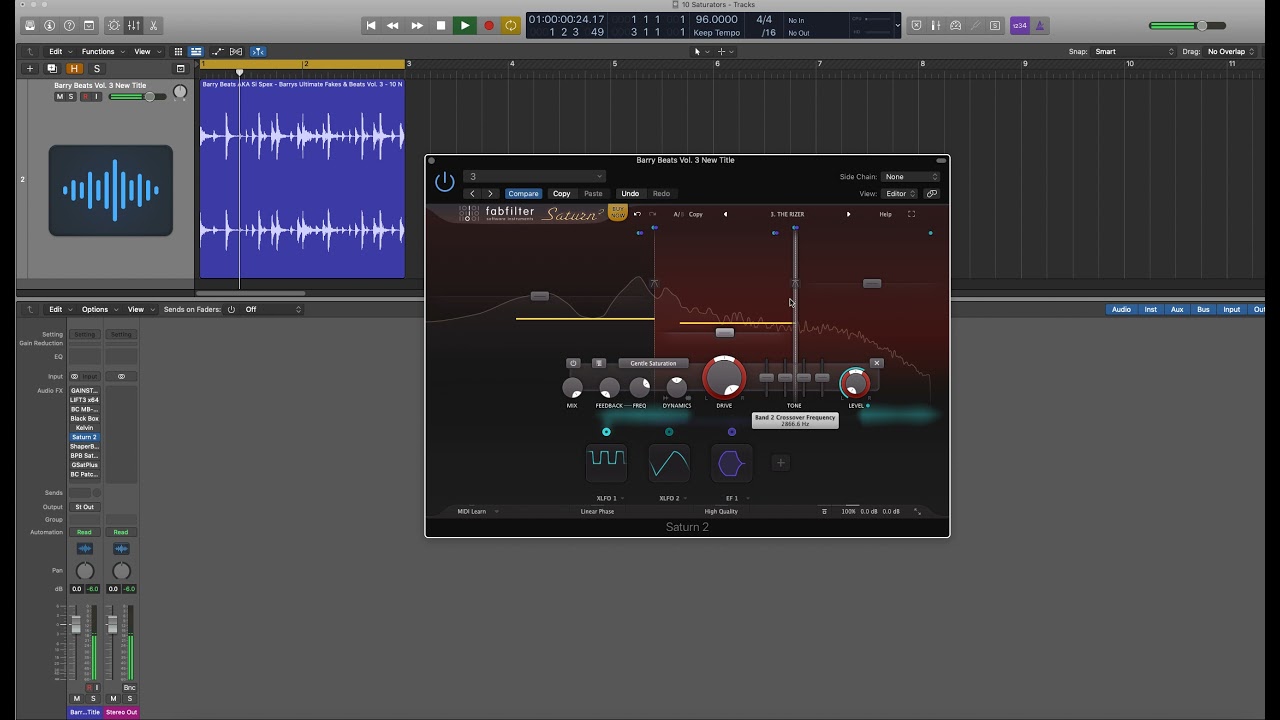Open Smart Controls
The image size is (1280, 720).
(114, 26)
